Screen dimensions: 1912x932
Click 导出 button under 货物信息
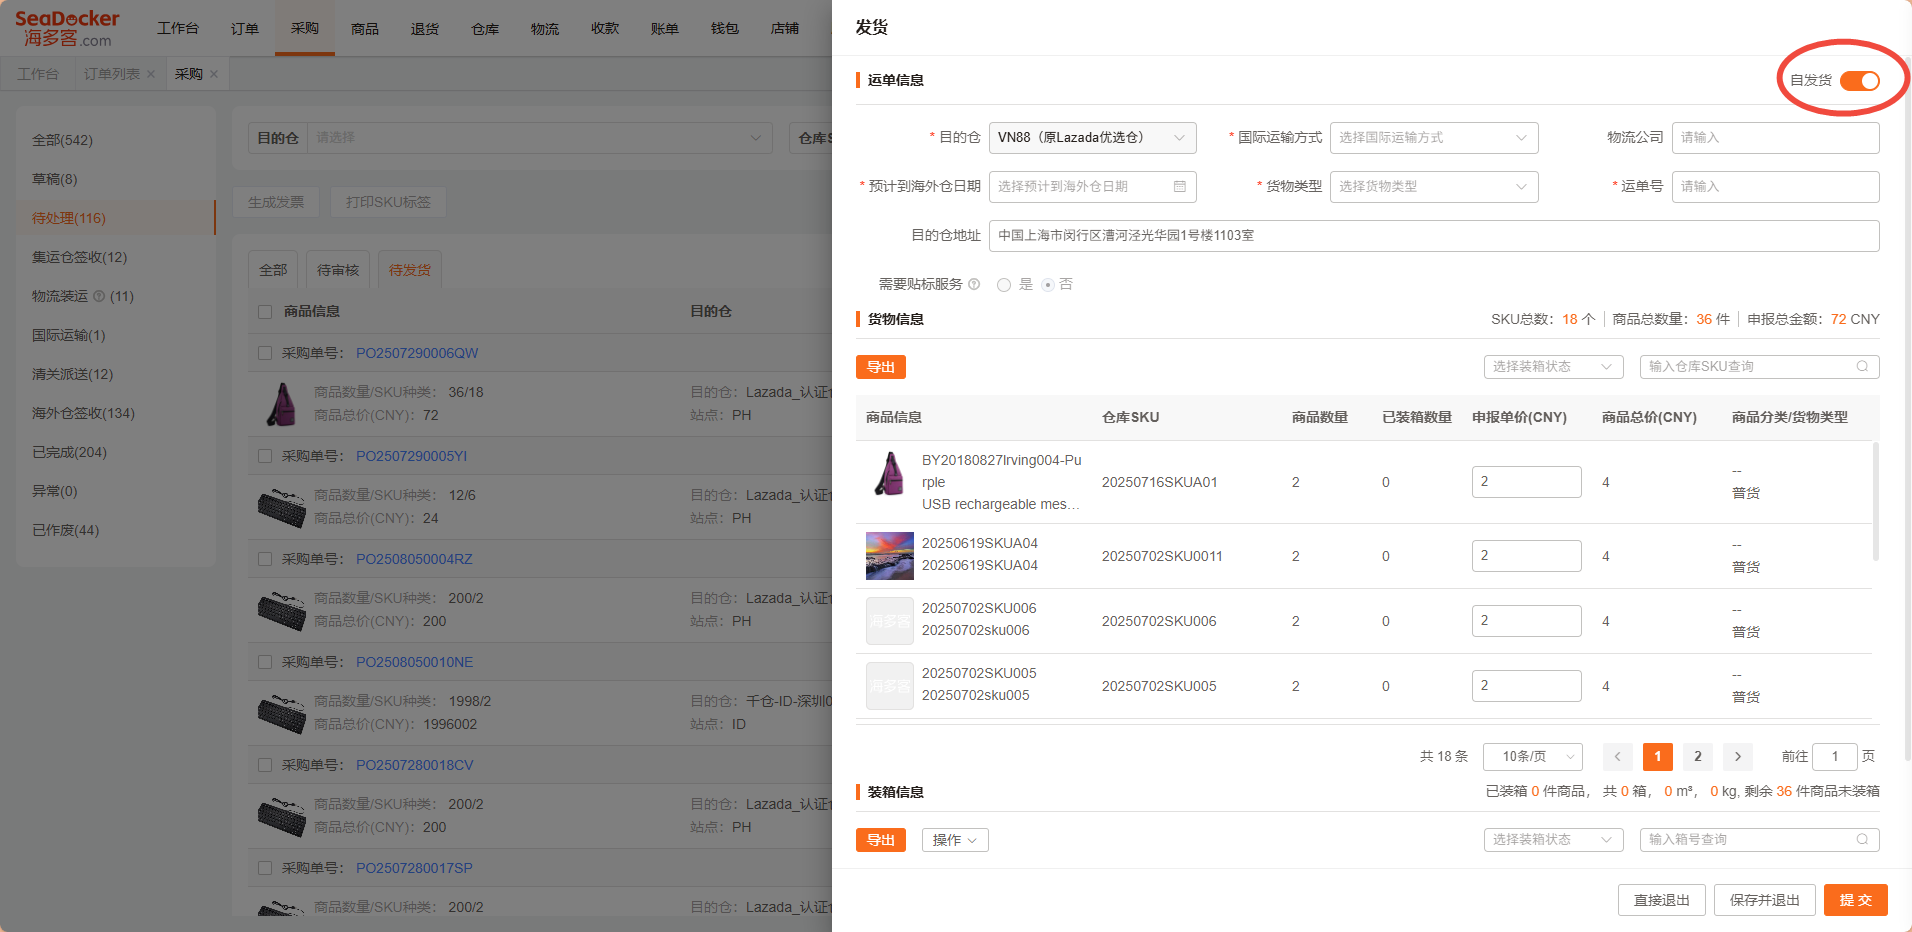[880, 367]
